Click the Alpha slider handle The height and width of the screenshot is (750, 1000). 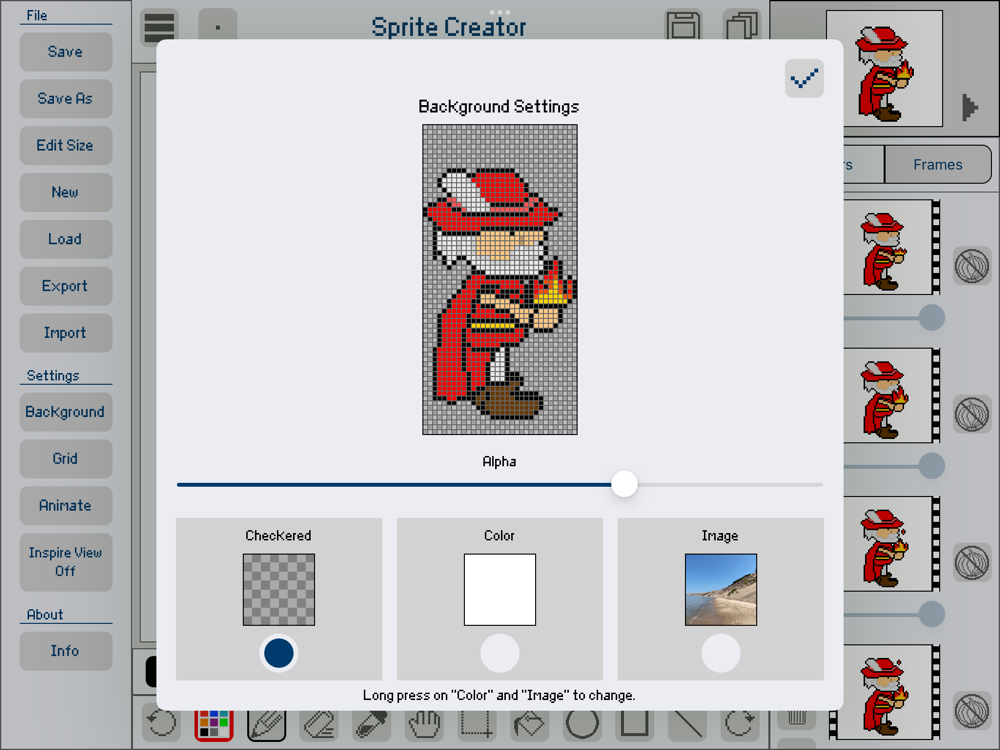(624, 484)
